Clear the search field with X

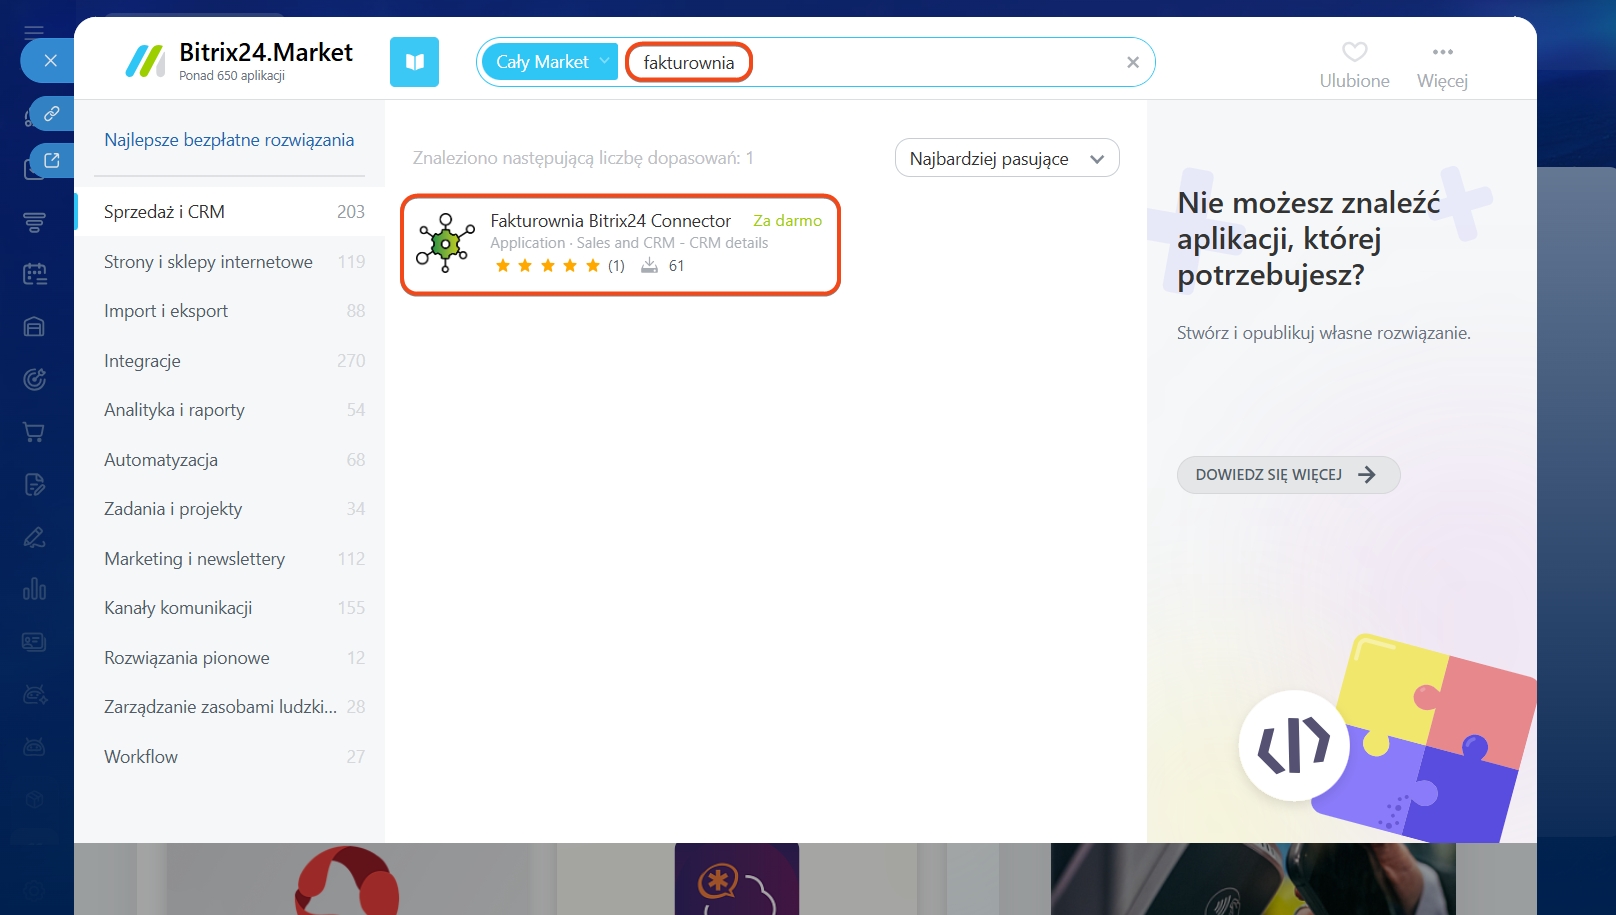click(1132, 62)
